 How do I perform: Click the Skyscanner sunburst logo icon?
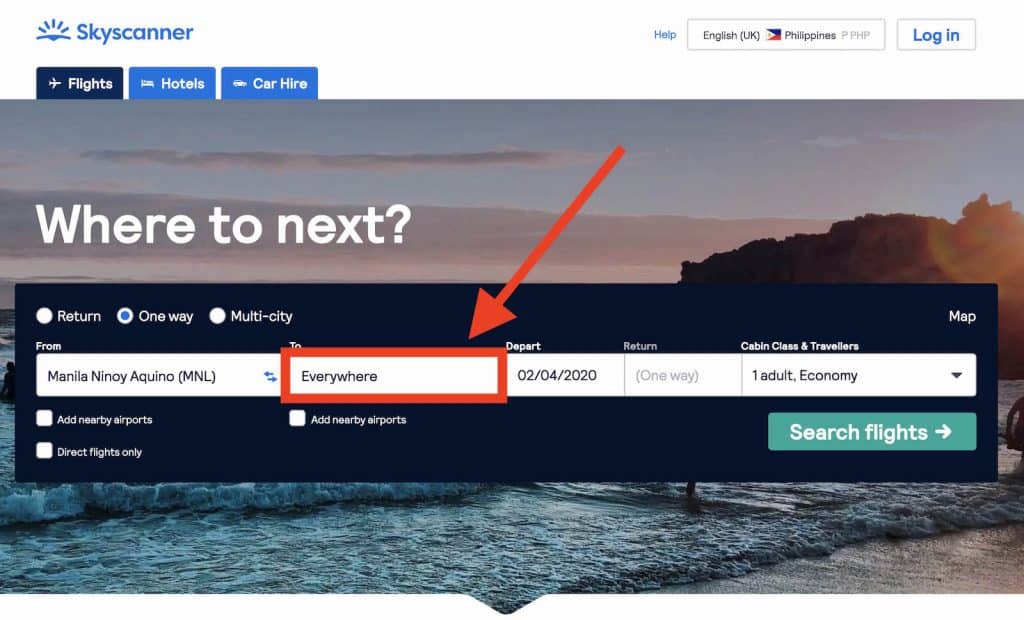[53, 31]
